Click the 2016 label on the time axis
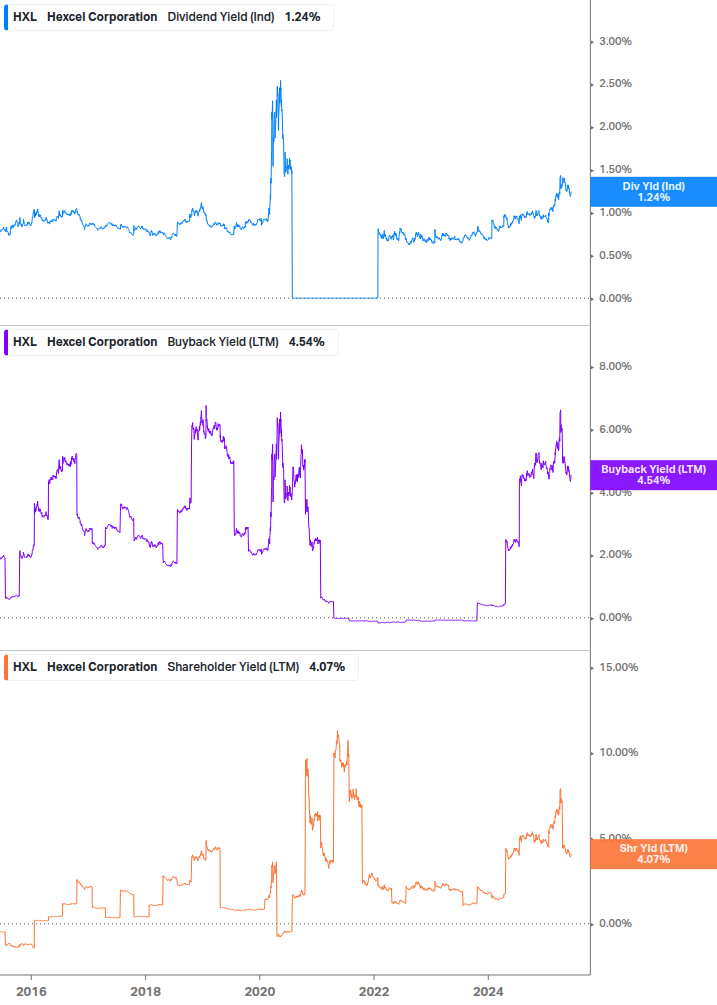 tap(31, 992)
